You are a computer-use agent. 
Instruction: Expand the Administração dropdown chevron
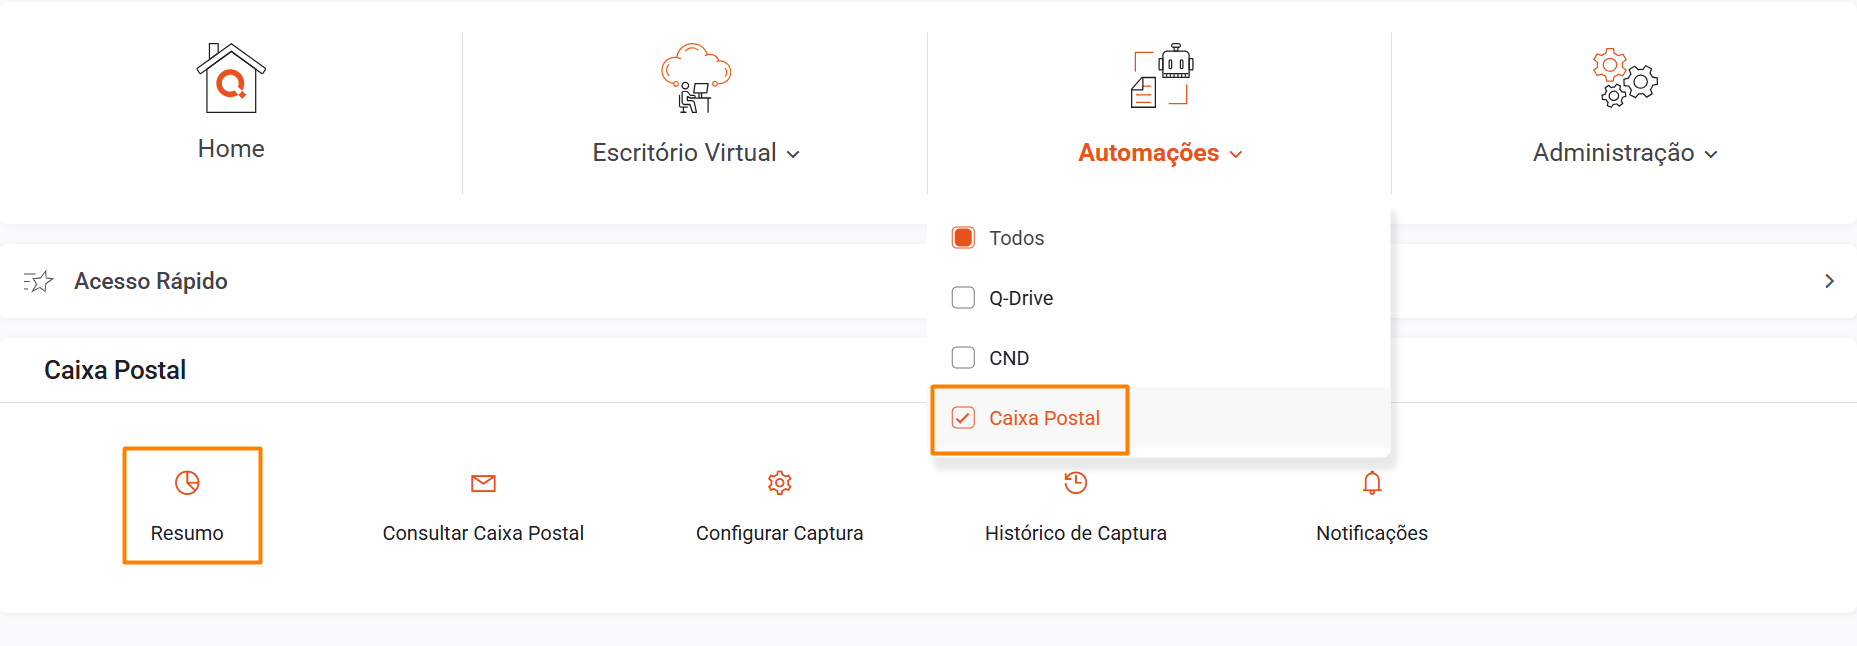pyautogui.click(x=1711, y=154)
